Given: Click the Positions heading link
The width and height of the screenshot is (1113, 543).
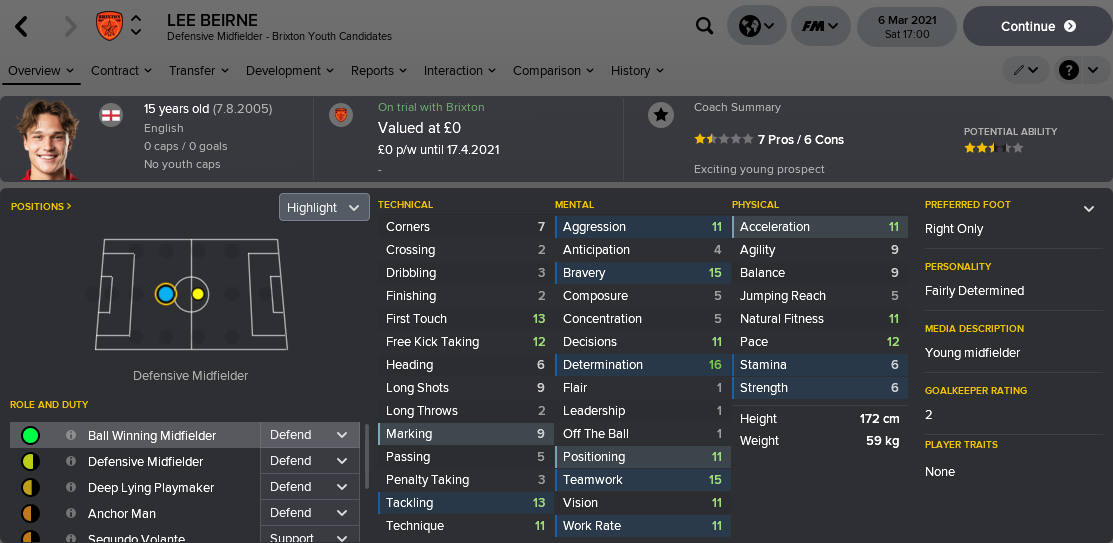Looking at the screenshot, I should (x=41, y=207).
